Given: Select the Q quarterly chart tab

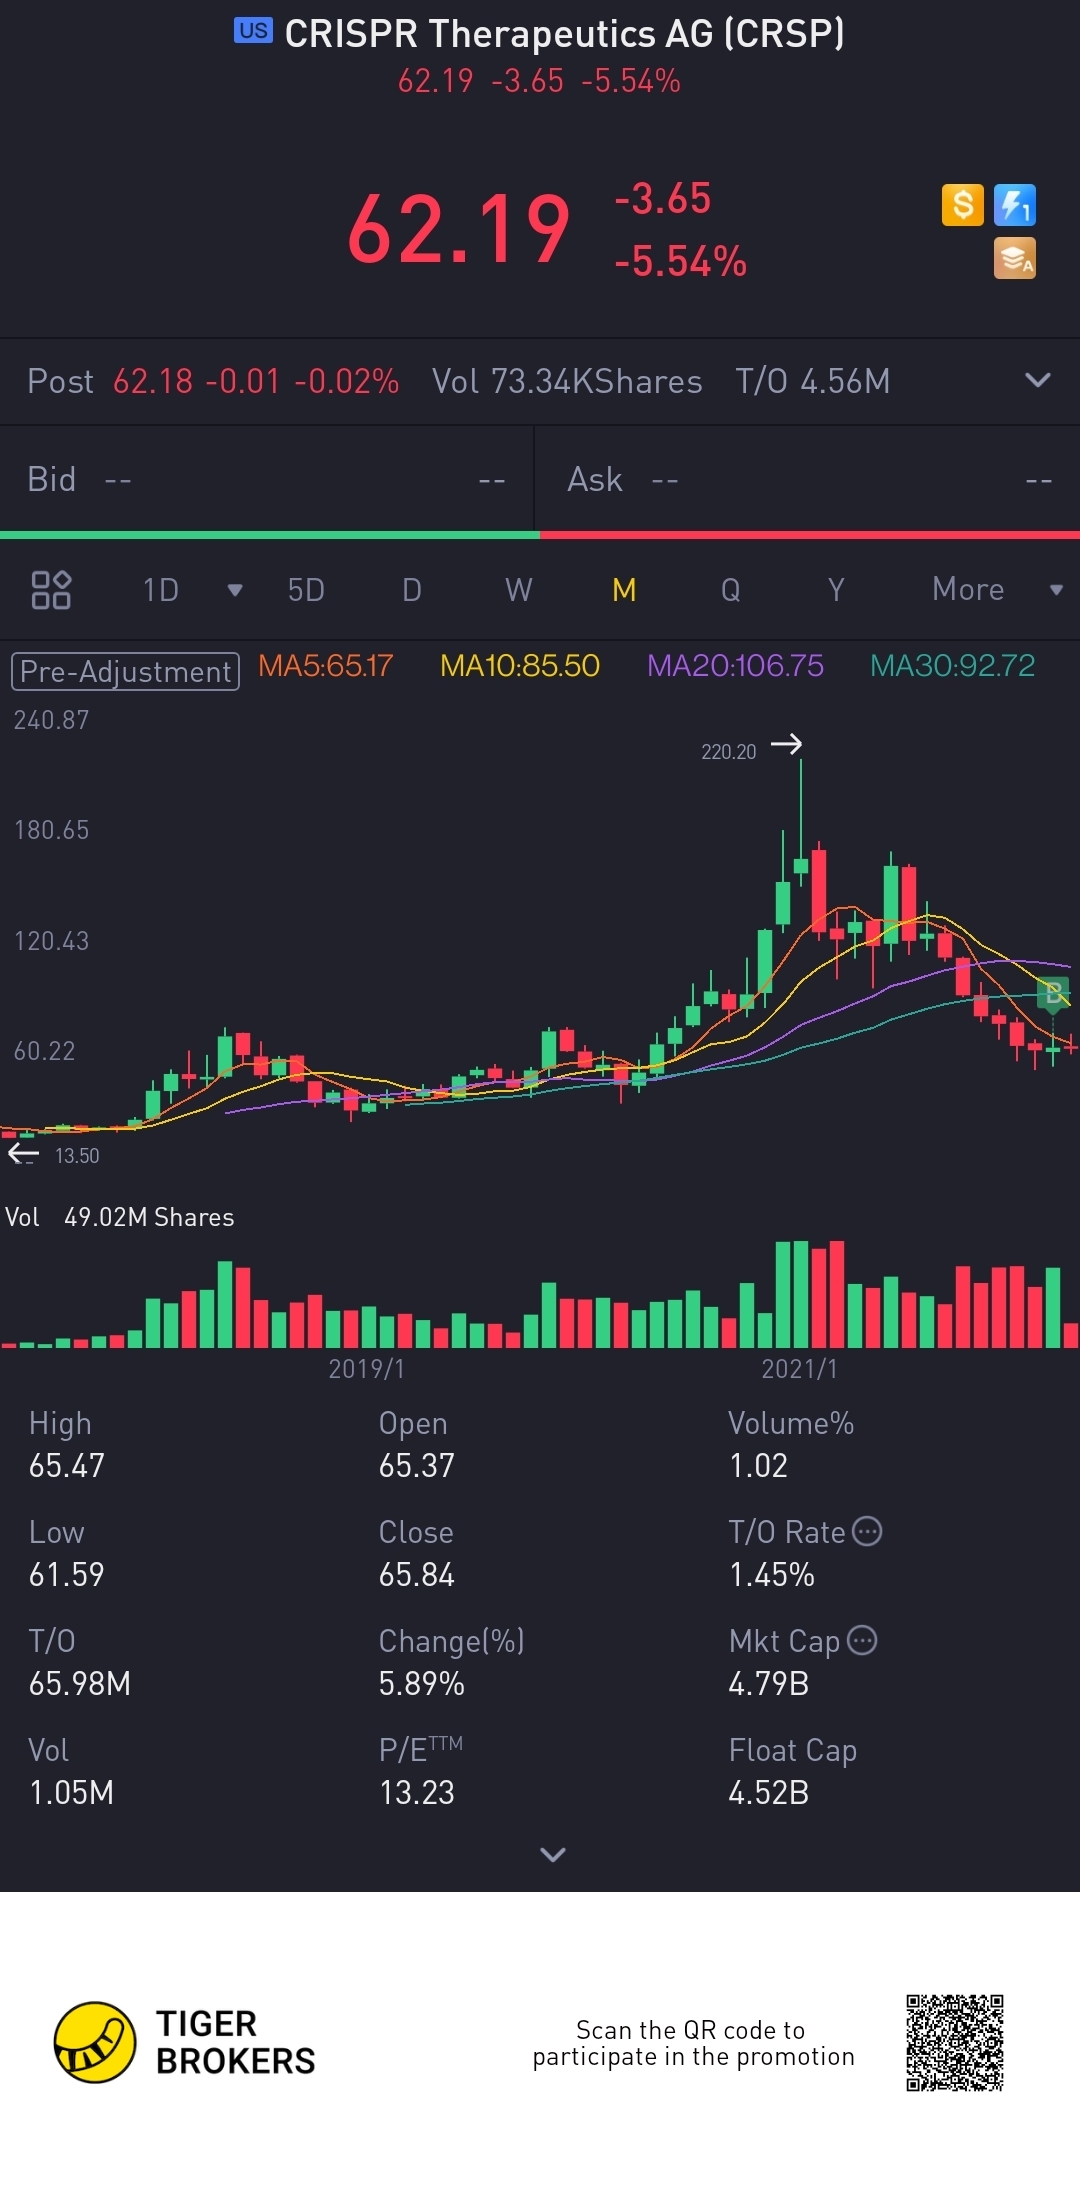Looking at the screenshot, I should tap(731, 590).
